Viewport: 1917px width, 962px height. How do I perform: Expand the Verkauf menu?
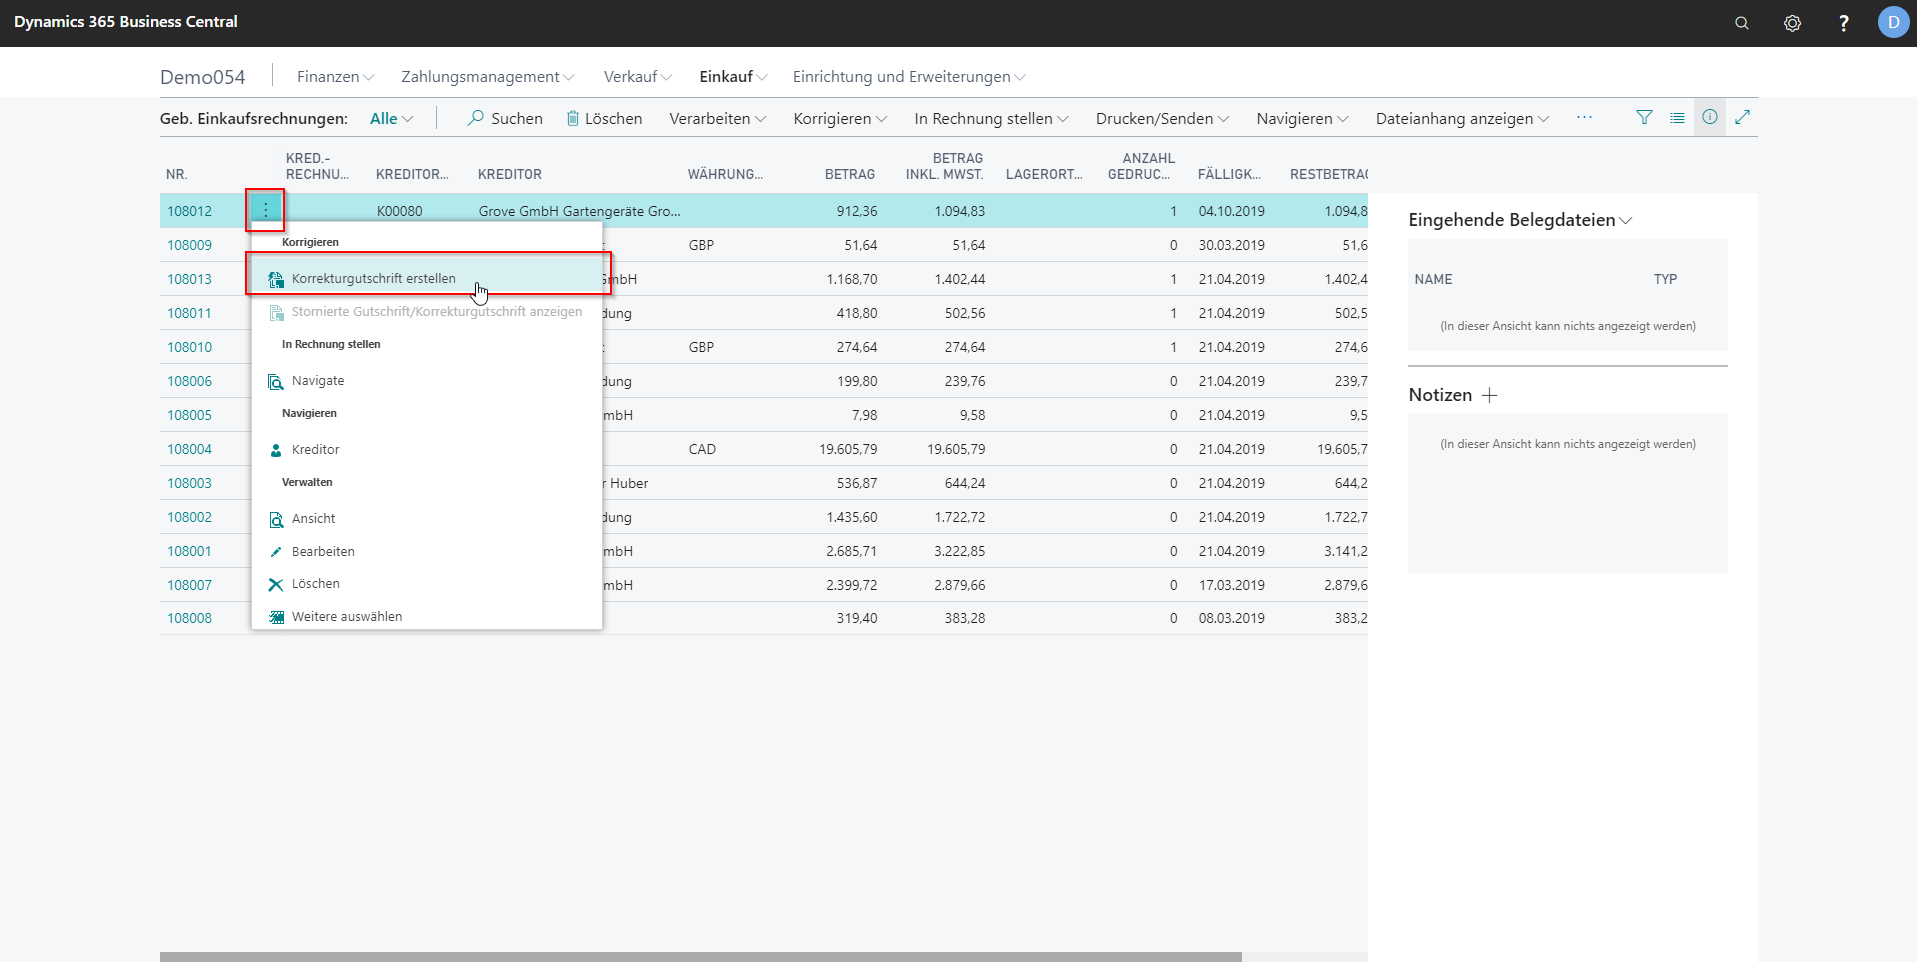(x=637, y=77)
